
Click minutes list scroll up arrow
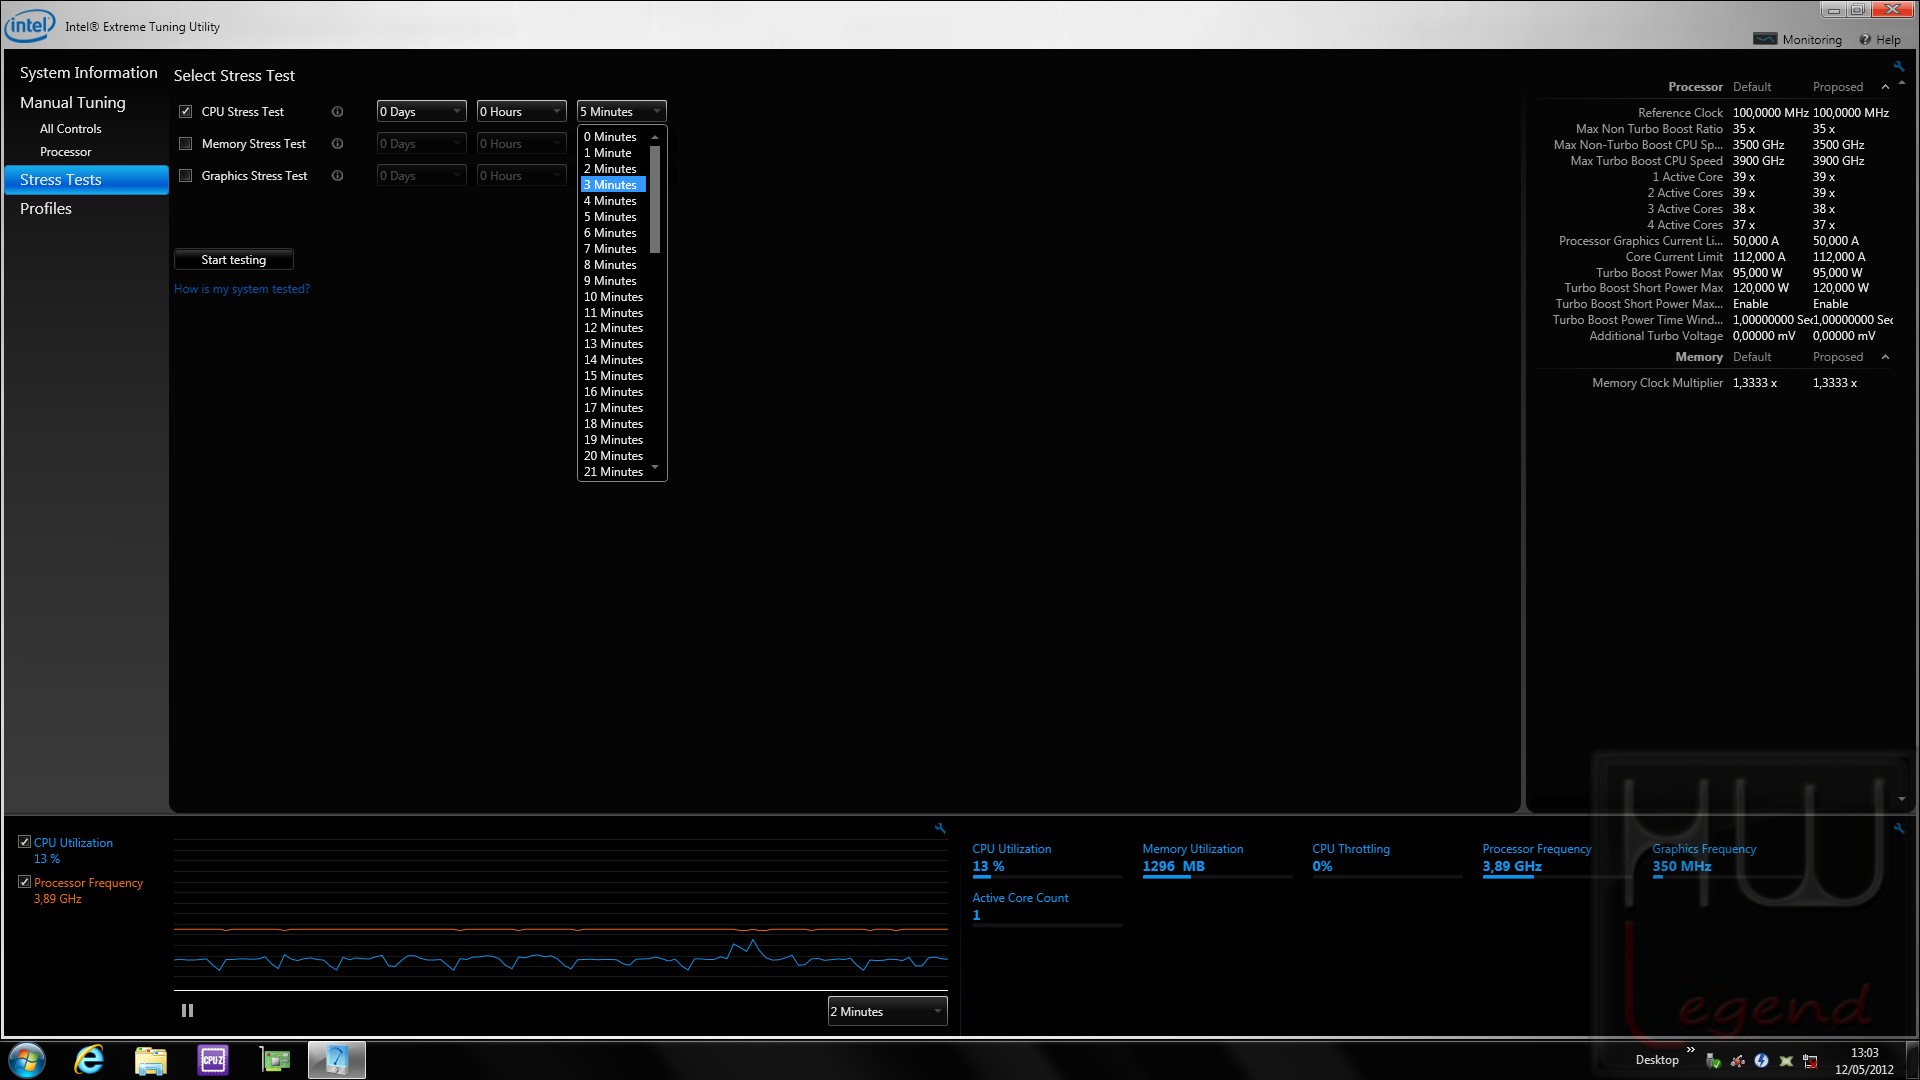point(655,137)
